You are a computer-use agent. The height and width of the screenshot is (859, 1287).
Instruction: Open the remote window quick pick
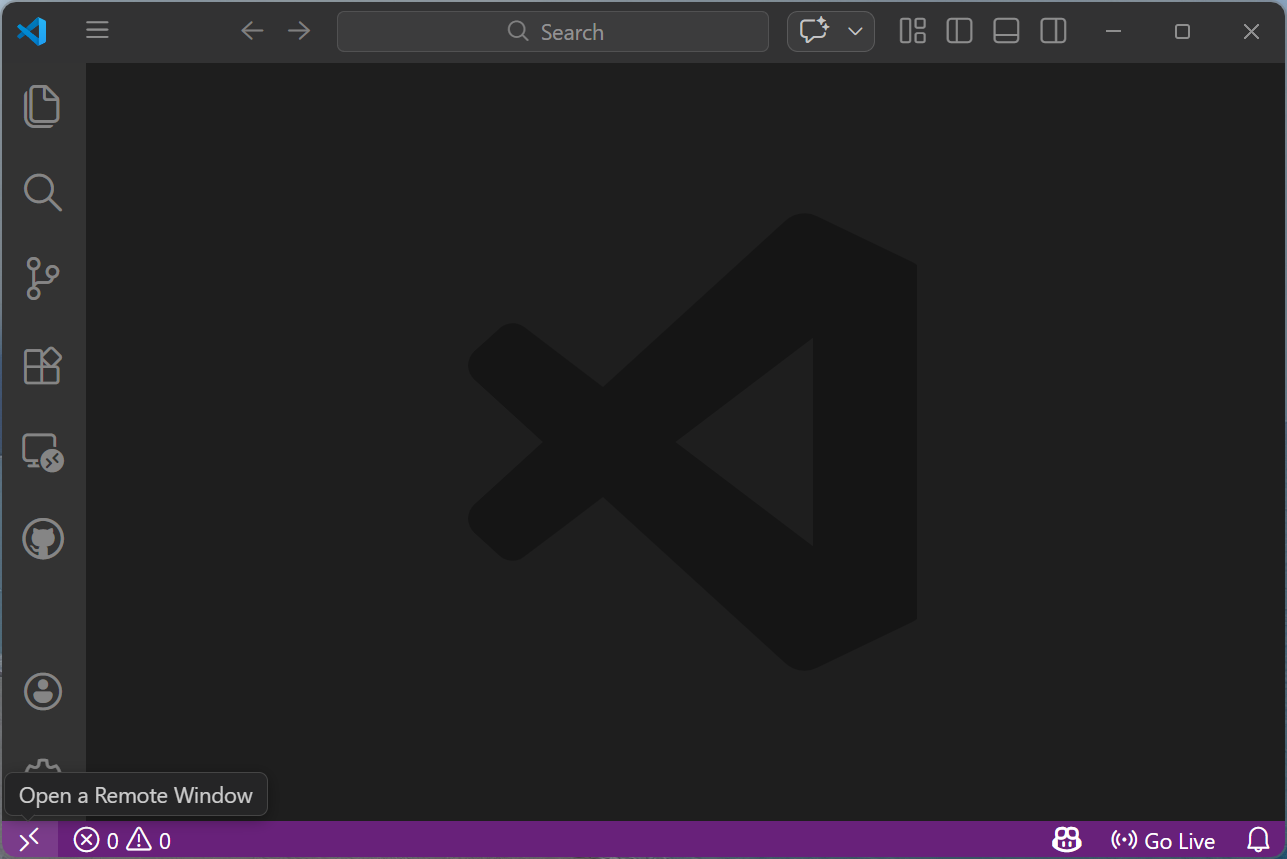[29, 840]
